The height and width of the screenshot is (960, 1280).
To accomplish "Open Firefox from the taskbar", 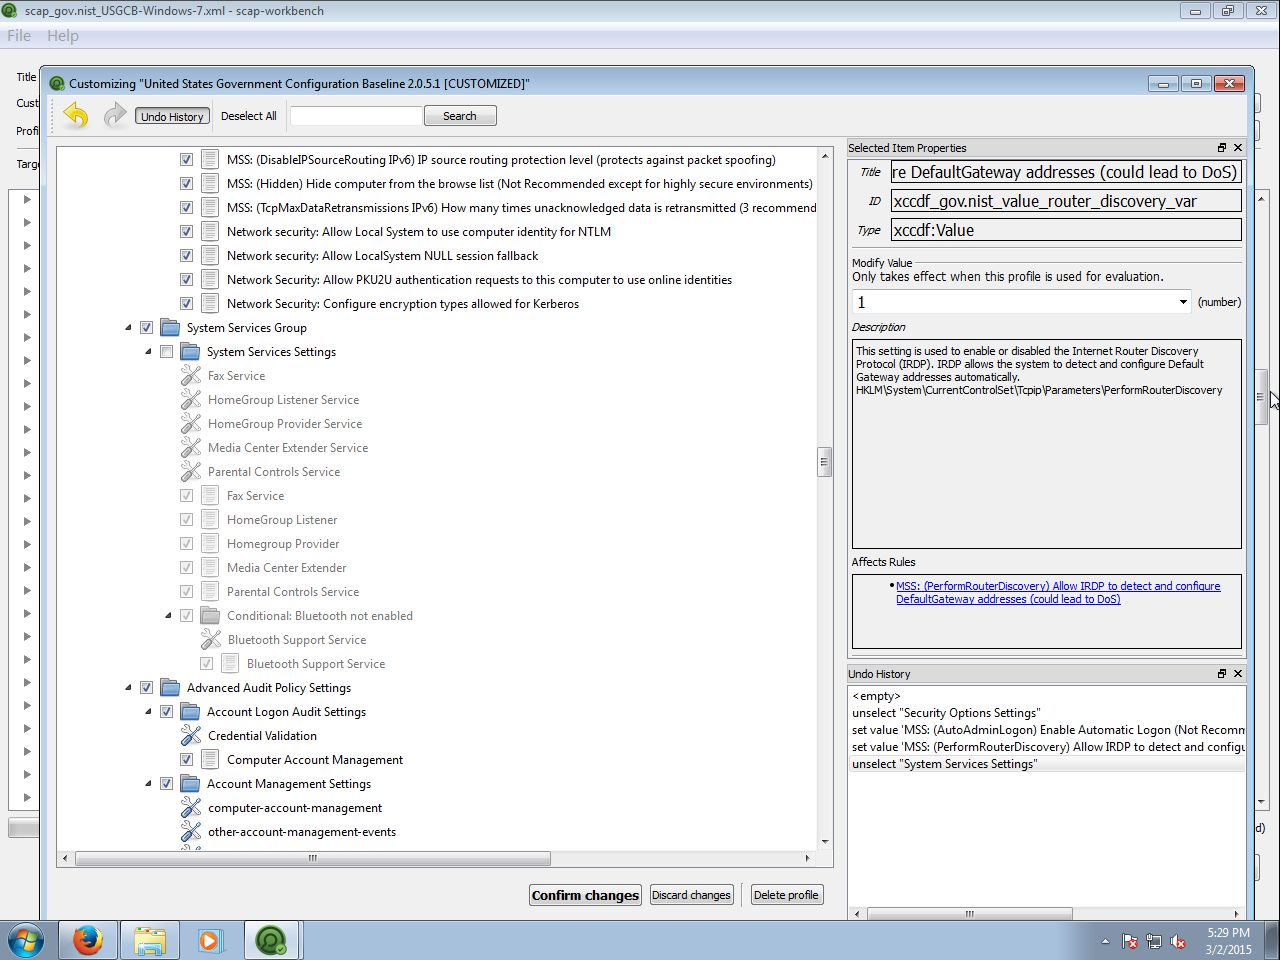I will click(x=88, y=941).
